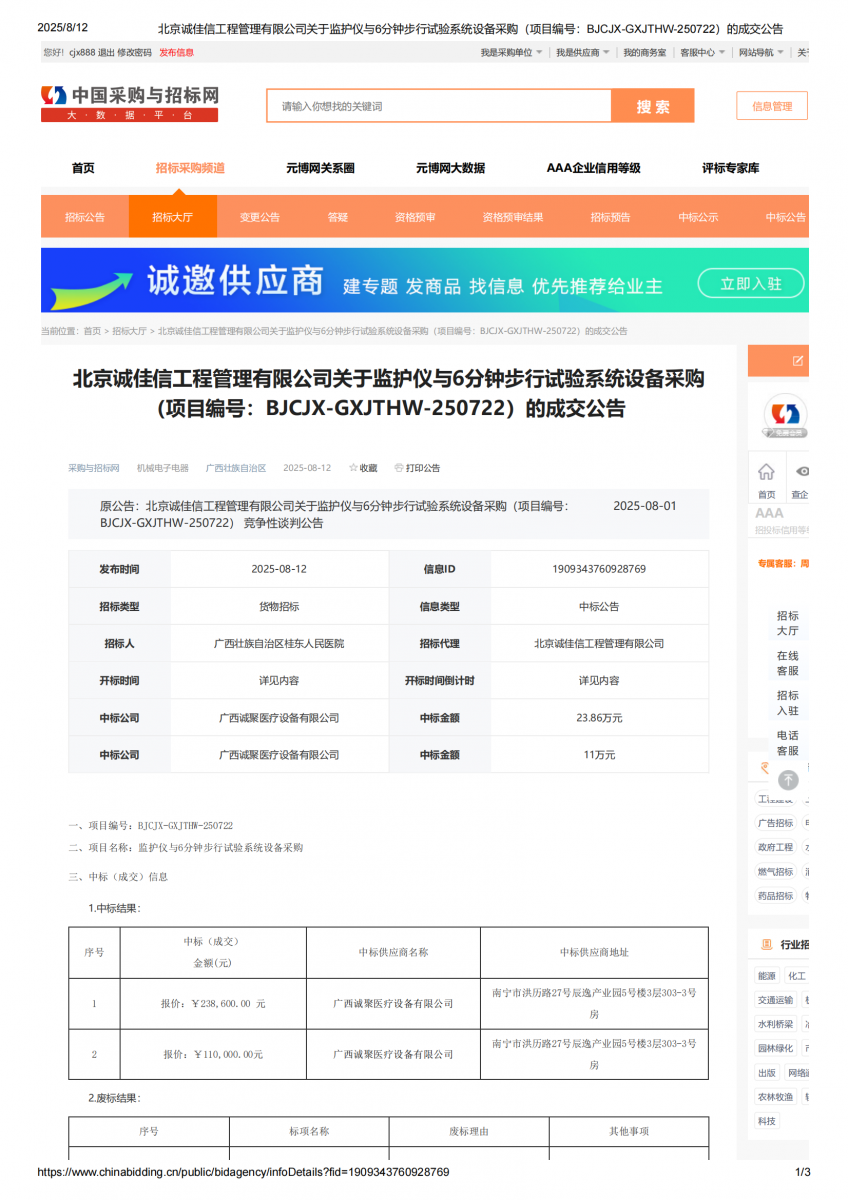Click sidebar 招标入驻 floating button

(x=788, y=703)
